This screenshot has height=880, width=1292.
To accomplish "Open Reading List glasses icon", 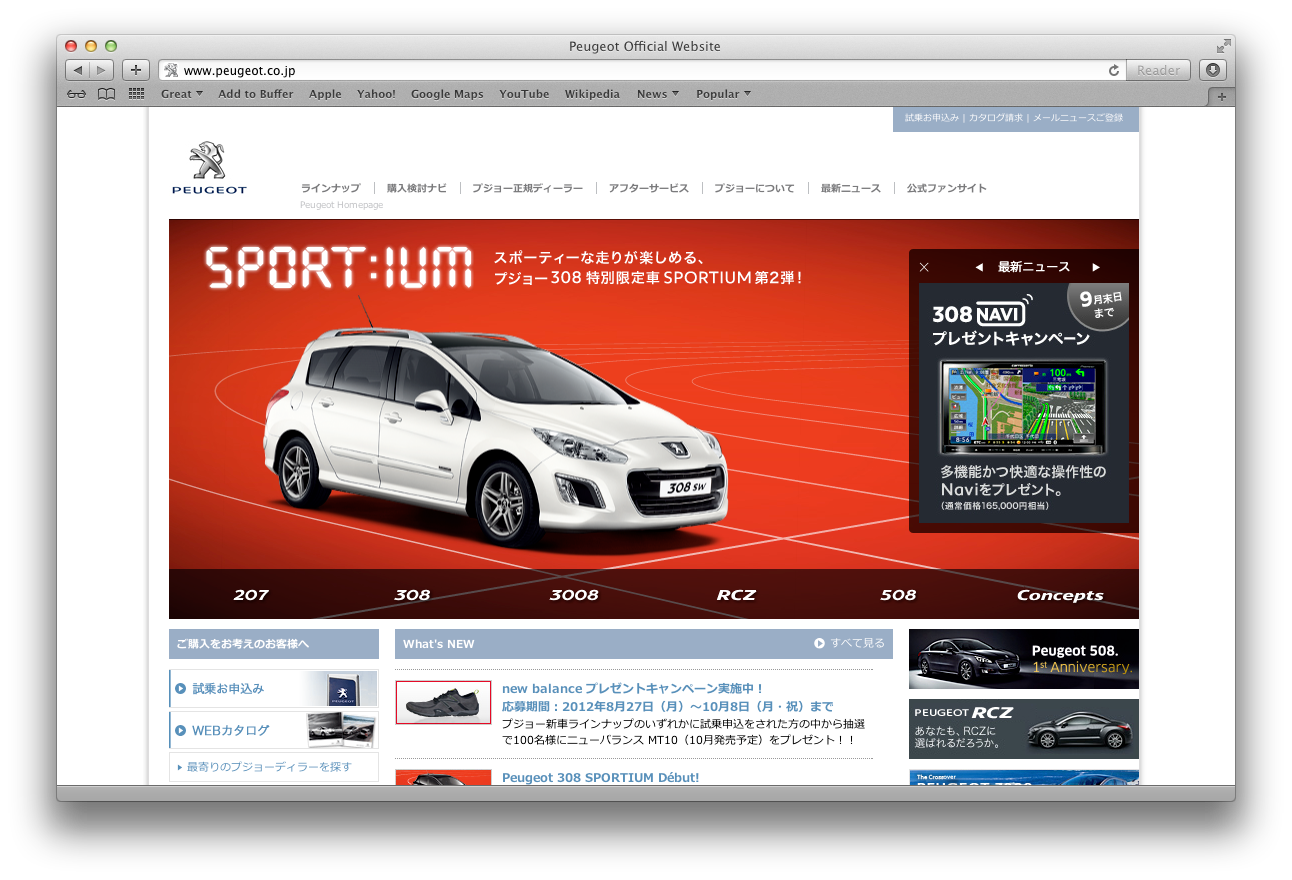I will coord(77,94).
